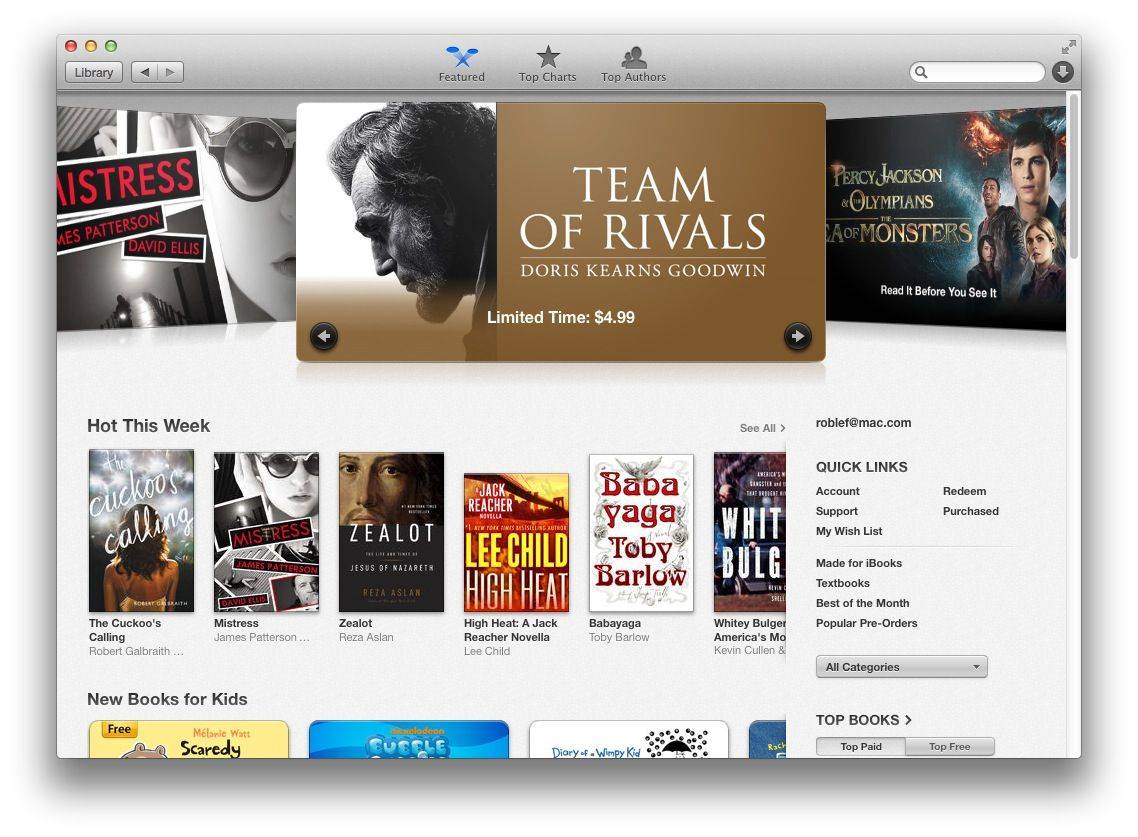
Task: Open the All Categories dropdown
Action: (x=901, y=667)
